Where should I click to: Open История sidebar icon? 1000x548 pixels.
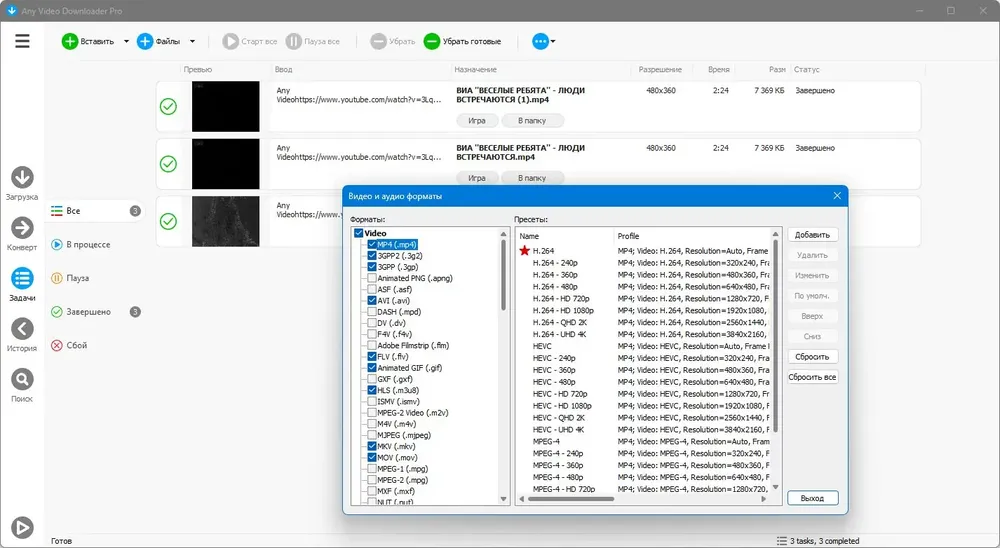pos(22,334)
